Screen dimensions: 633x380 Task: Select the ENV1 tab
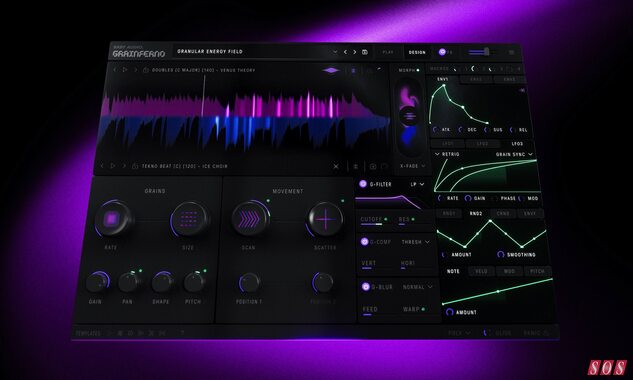click(443, 79)
